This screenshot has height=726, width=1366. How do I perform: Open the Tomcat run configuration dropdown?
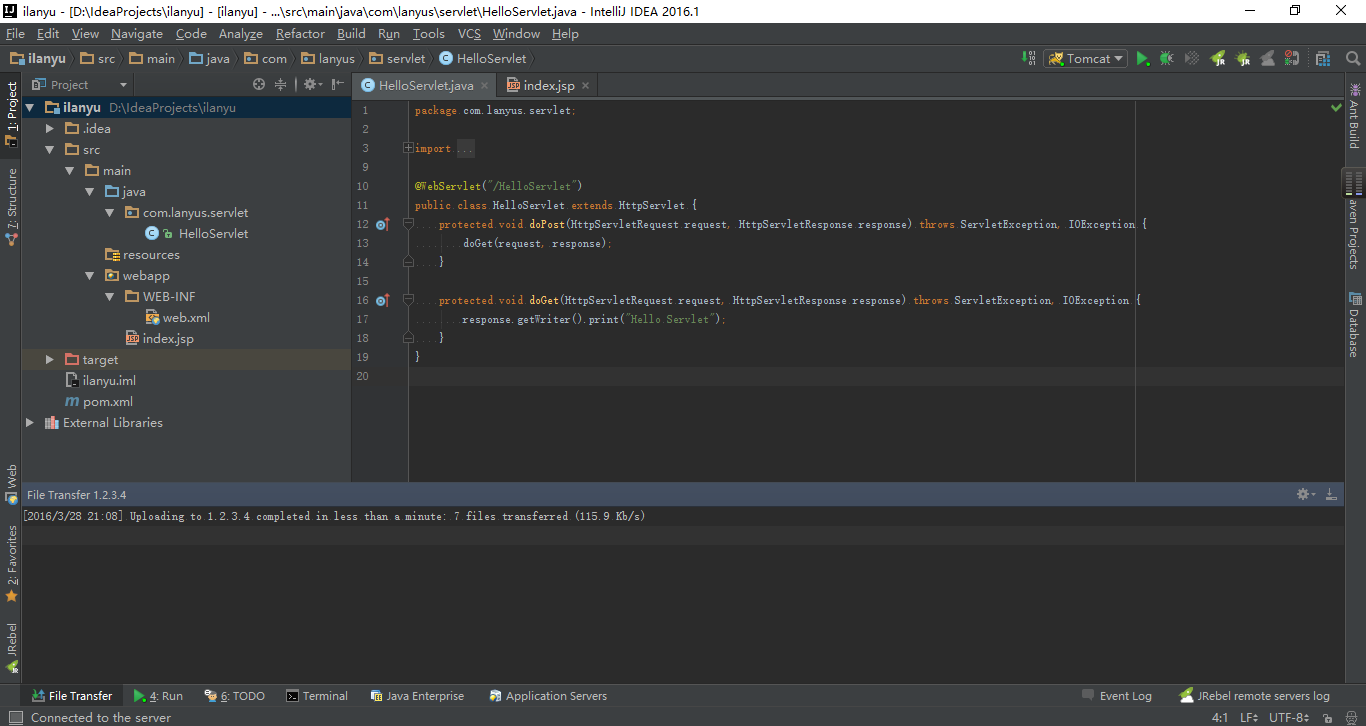pos(1086,59)
